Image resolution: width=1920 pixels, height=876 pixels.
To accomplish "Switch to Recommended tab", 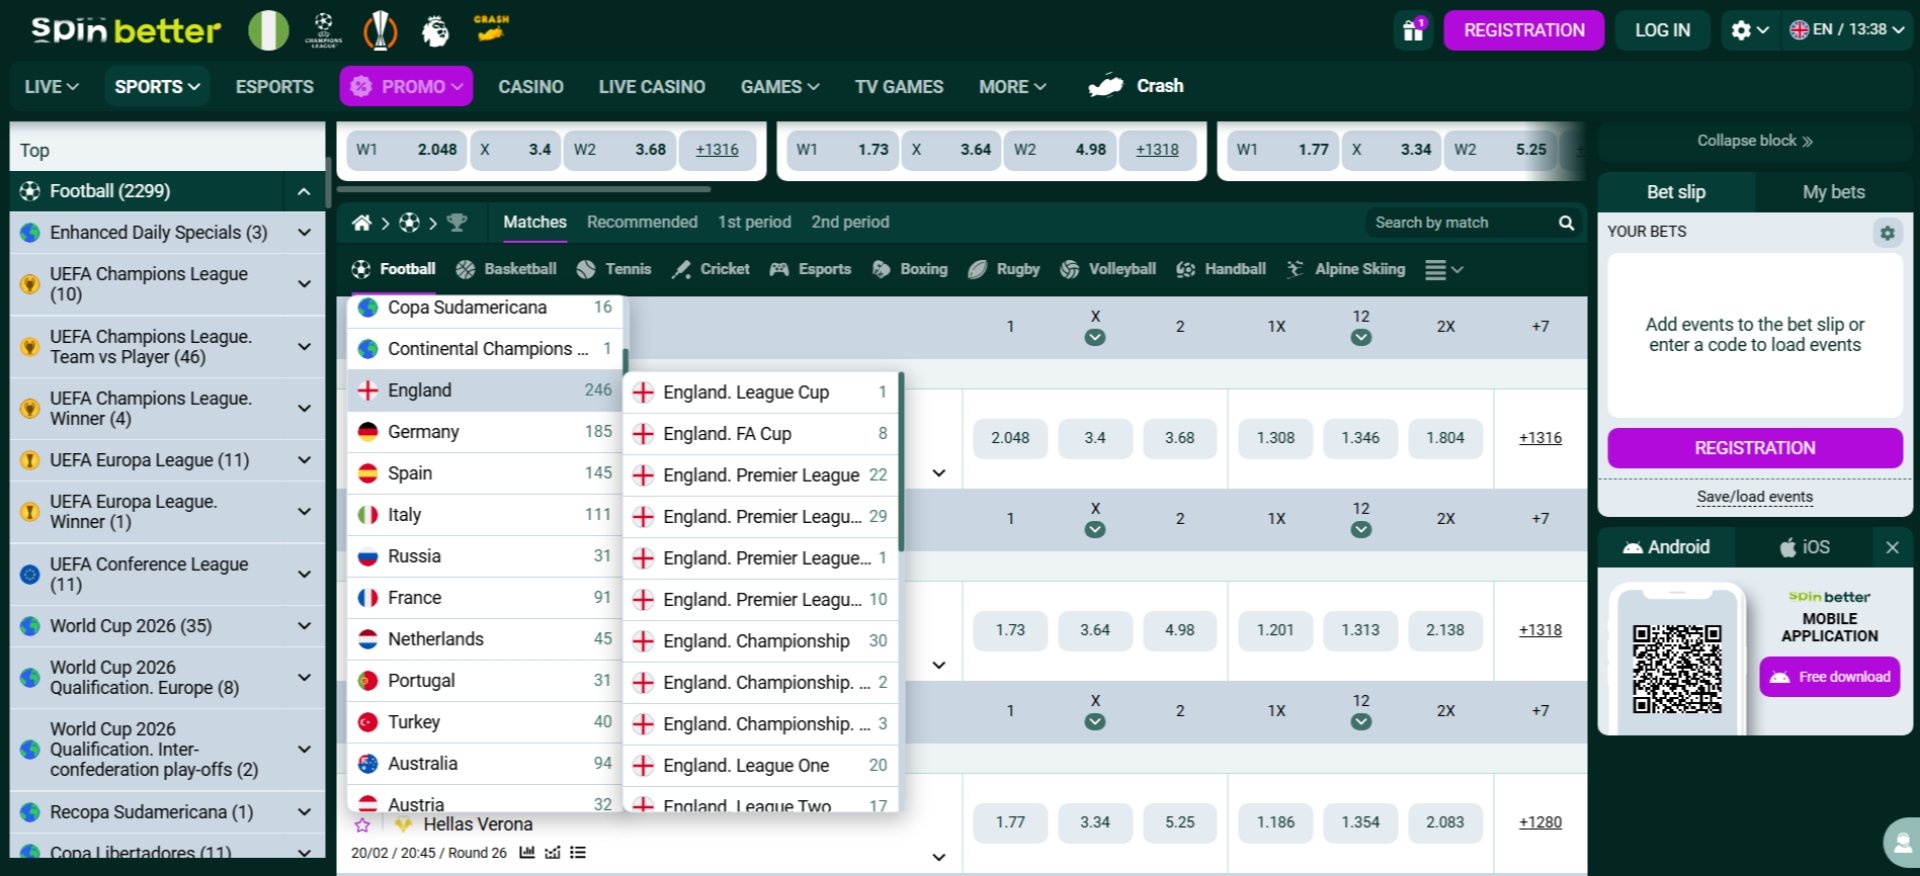I will 642,222.
